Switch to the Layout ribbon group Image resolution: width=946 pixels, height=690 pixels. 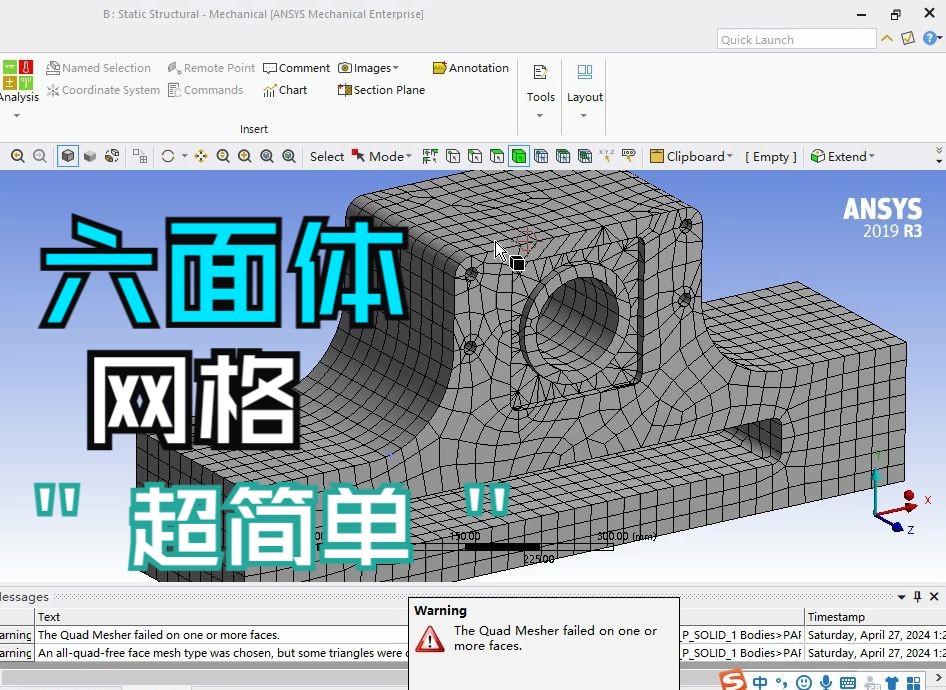584,85
